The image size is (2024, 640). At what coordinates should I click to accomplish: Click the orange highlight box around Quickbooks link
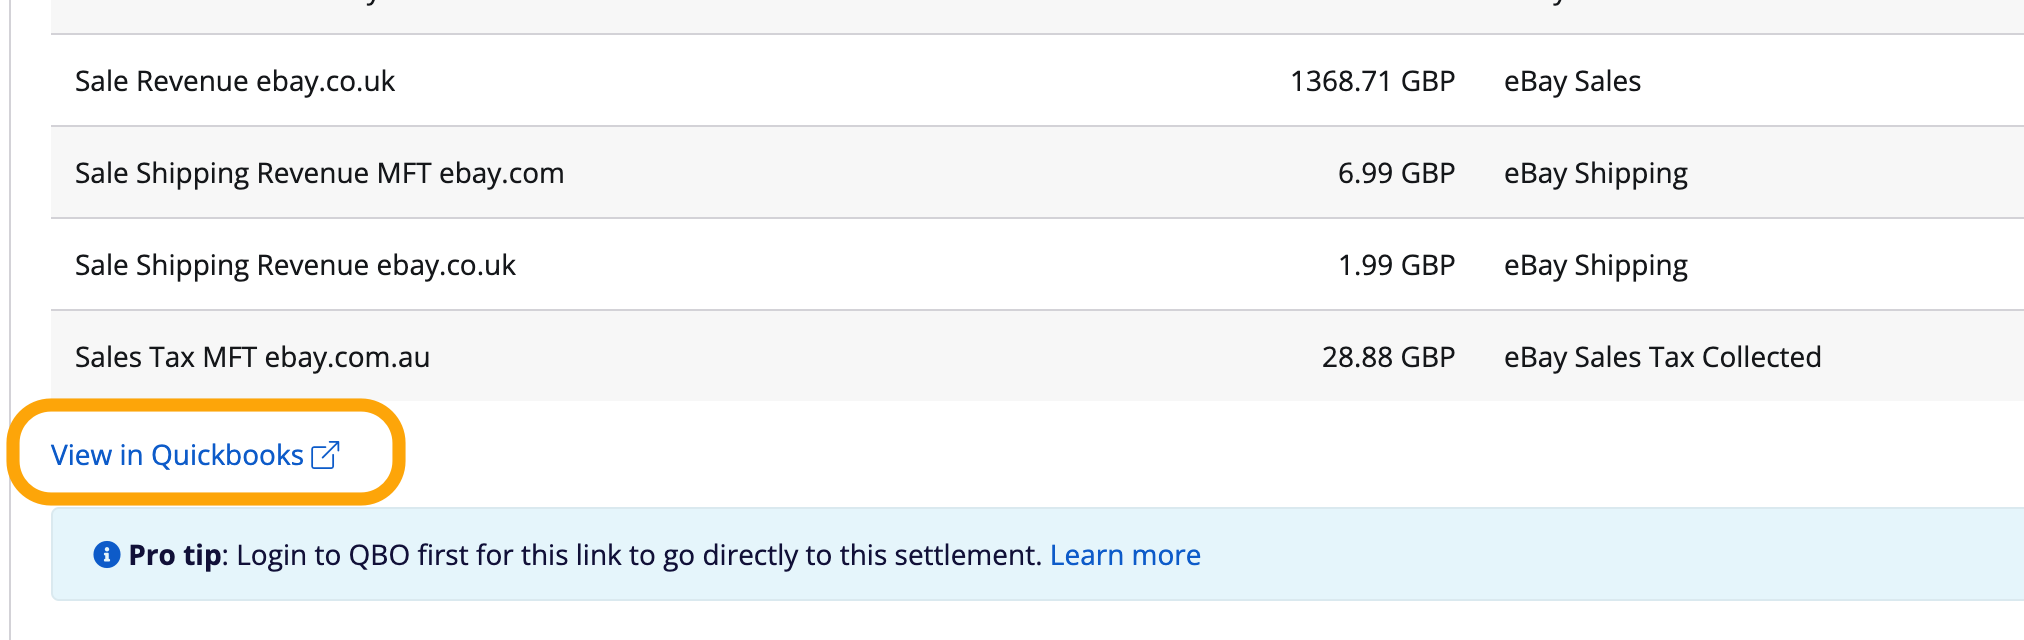[206, 452]
